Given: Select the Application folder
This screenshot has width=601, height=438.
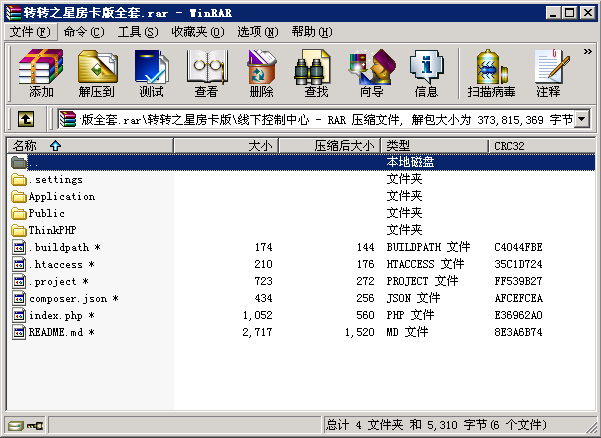Looking at the screenshot, I should [x=61, y=197].
